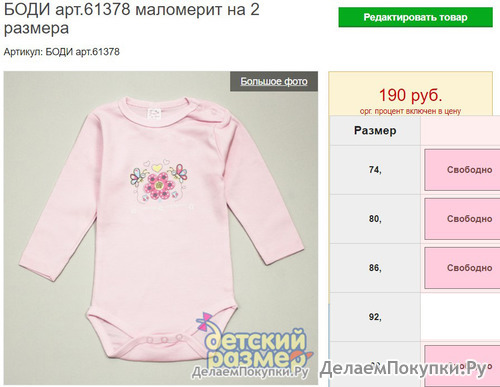
Task: Open the Большое фото link
Action: coord(274,81)
